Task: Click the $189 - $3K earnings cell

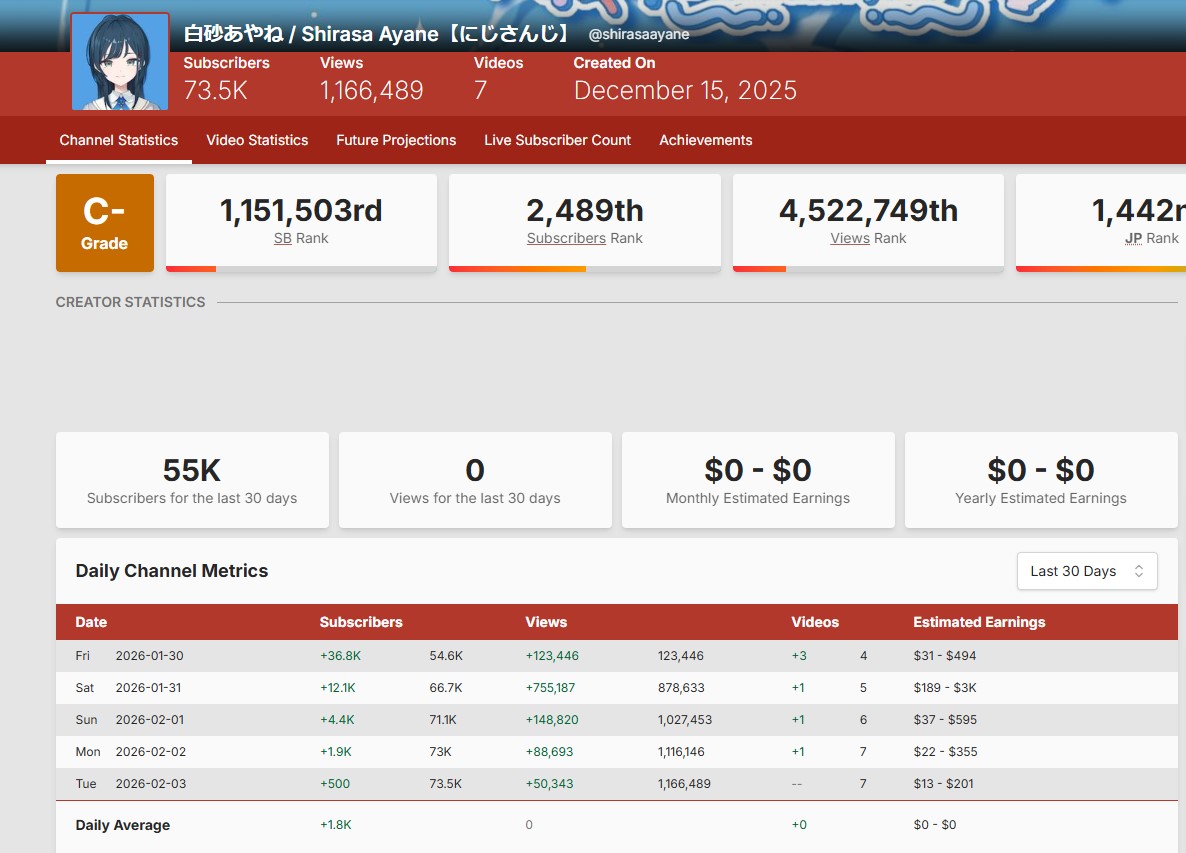Action: click(x=945, y=687)
